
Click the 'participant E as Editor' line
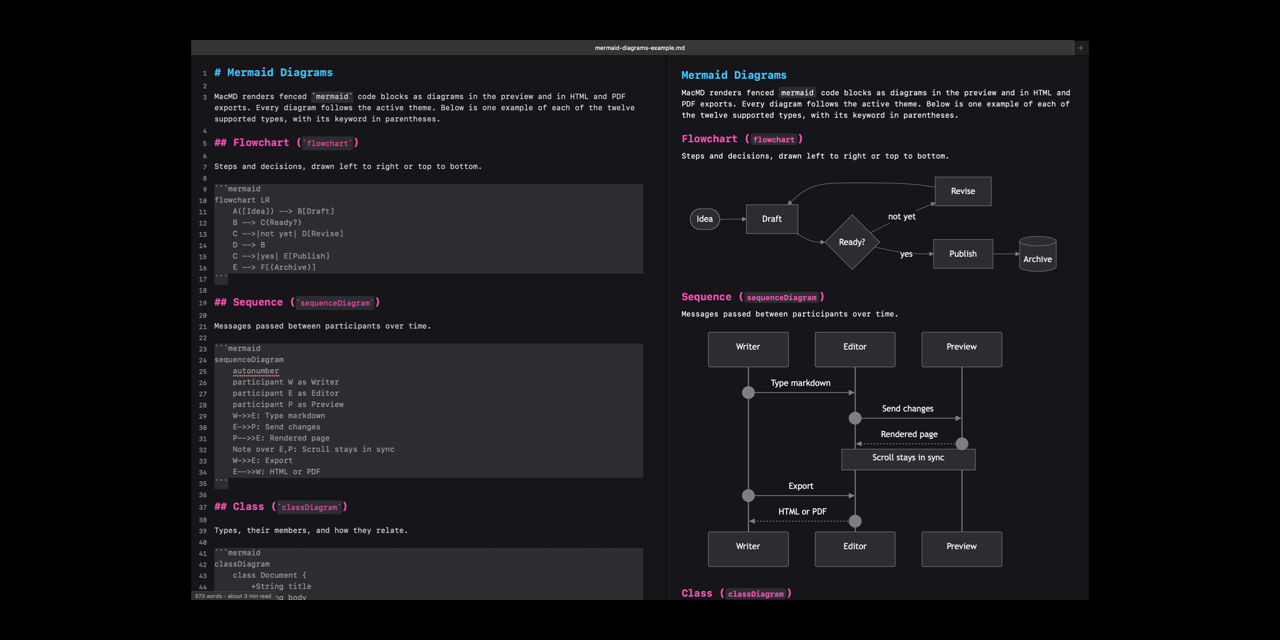tap(286, 393)
